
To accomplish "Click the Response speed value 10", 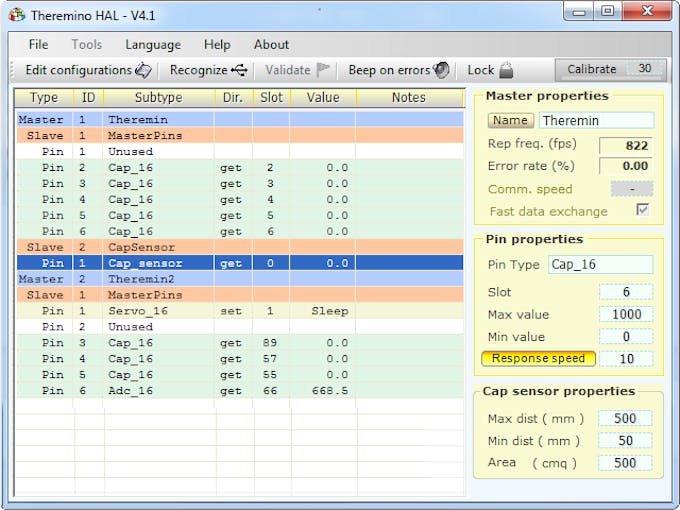I will (x=626, y=359).
